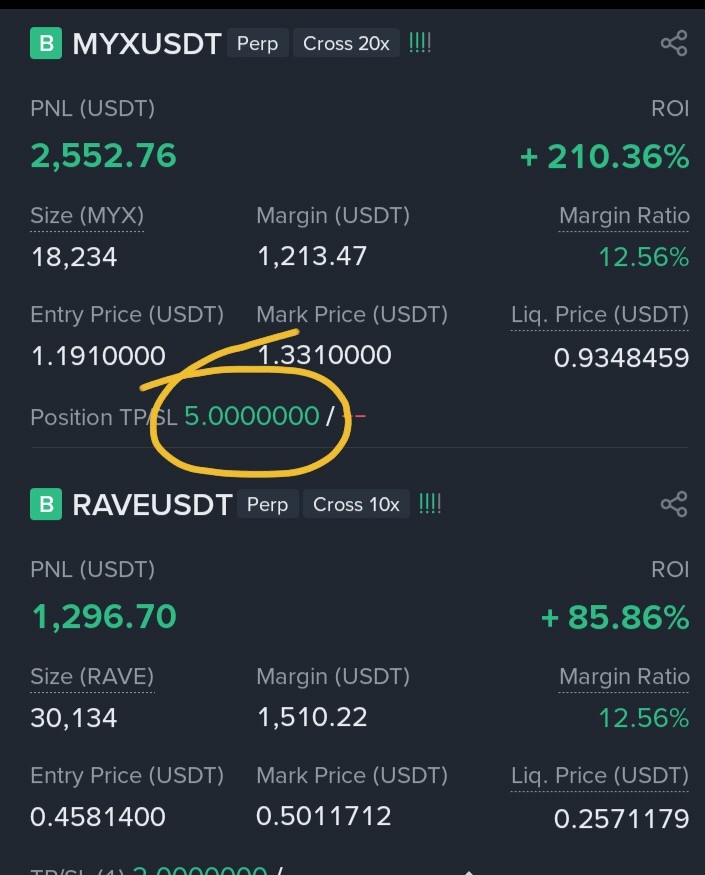Tap the Size (MYX) underlined label

pyautogui.click(x=87, y=216)
